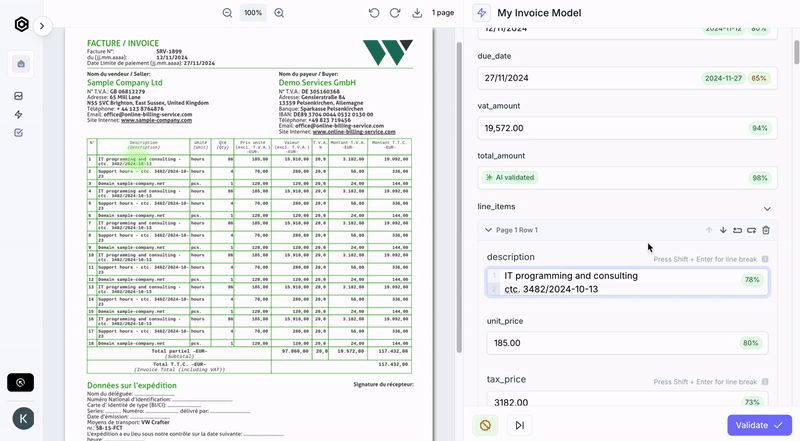The image size is (800, 441).
Task: Edit the due_date field value 27/11/2024
Action: [x=627, y=78]
